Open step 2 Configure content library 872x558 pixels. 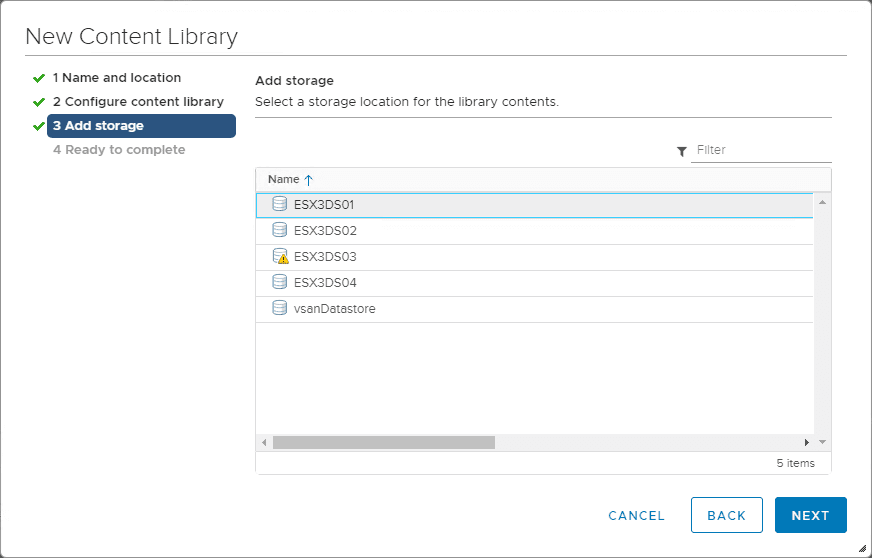point(138,102)
